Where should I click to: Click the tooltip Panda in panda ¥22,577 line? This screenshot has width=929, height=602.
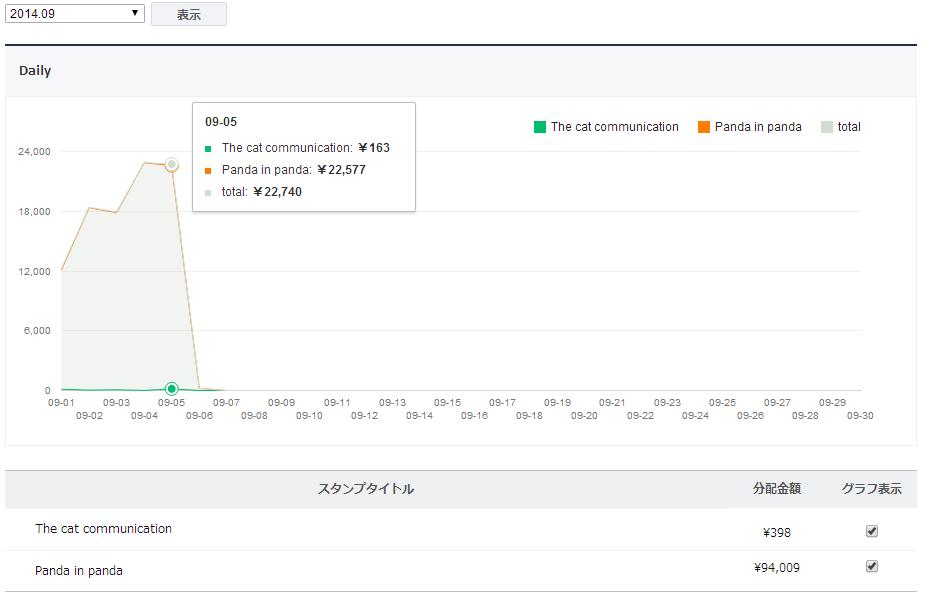286,169
